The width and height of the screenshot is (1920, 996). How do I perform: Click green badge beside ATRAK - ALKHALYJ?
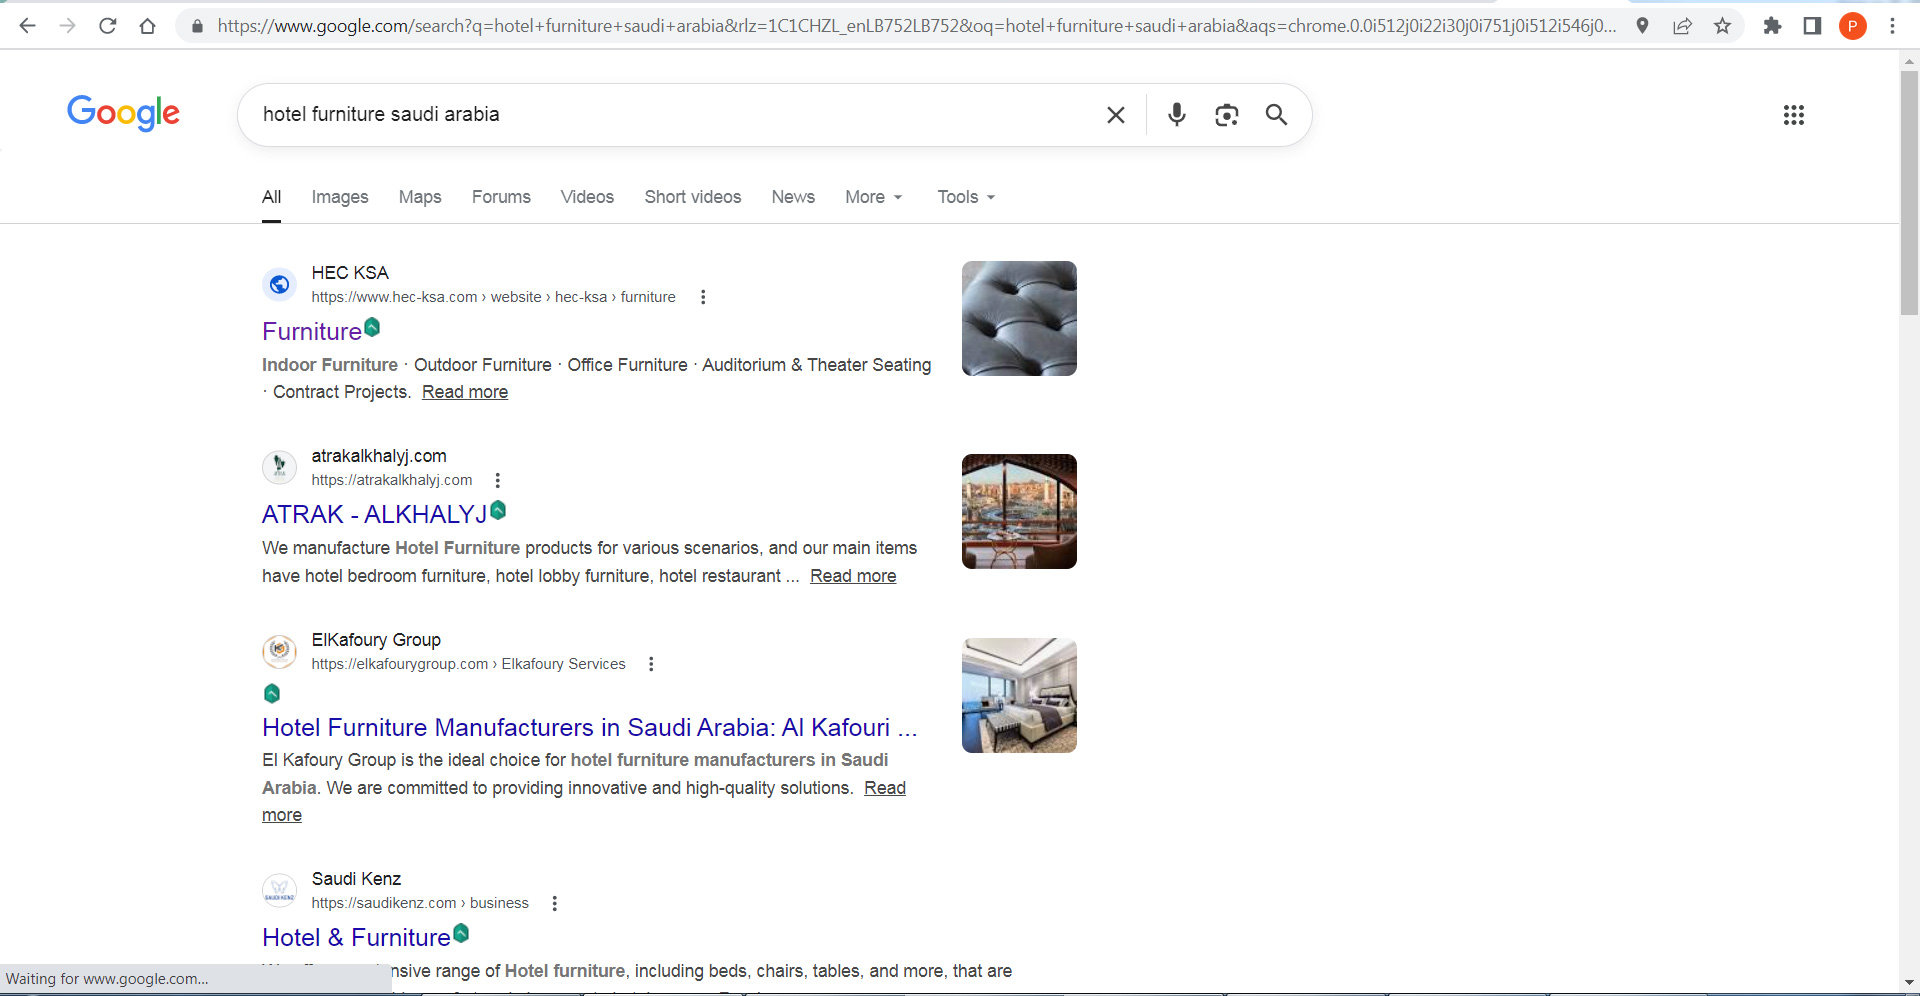click(498, 510)
